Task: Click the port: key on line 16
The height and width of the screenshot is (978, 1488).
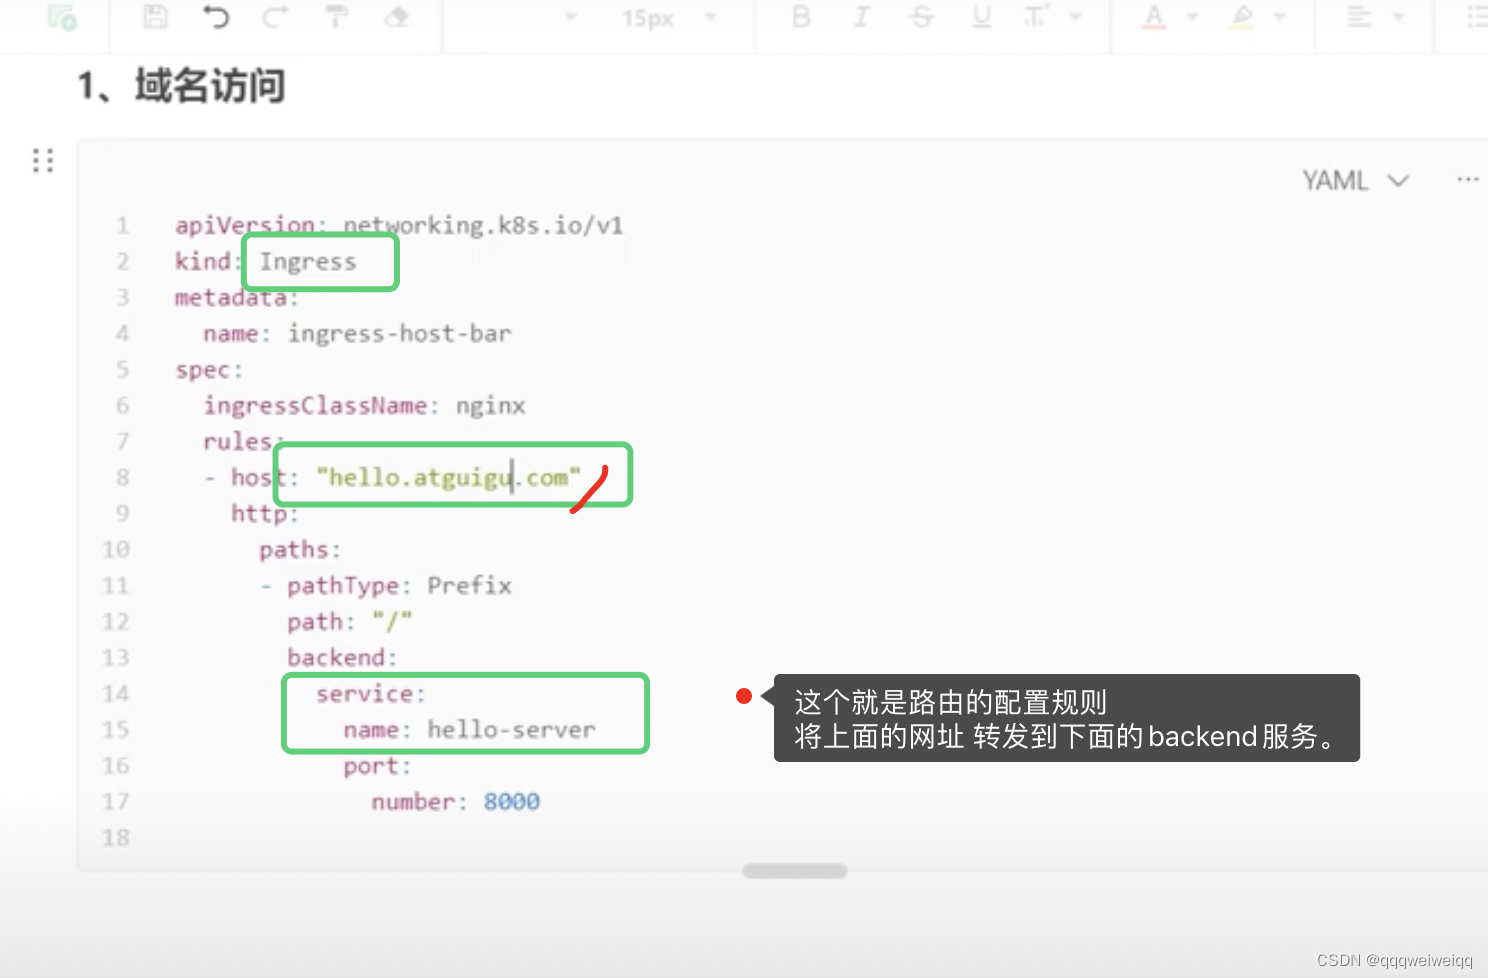Action: point(377,765)
